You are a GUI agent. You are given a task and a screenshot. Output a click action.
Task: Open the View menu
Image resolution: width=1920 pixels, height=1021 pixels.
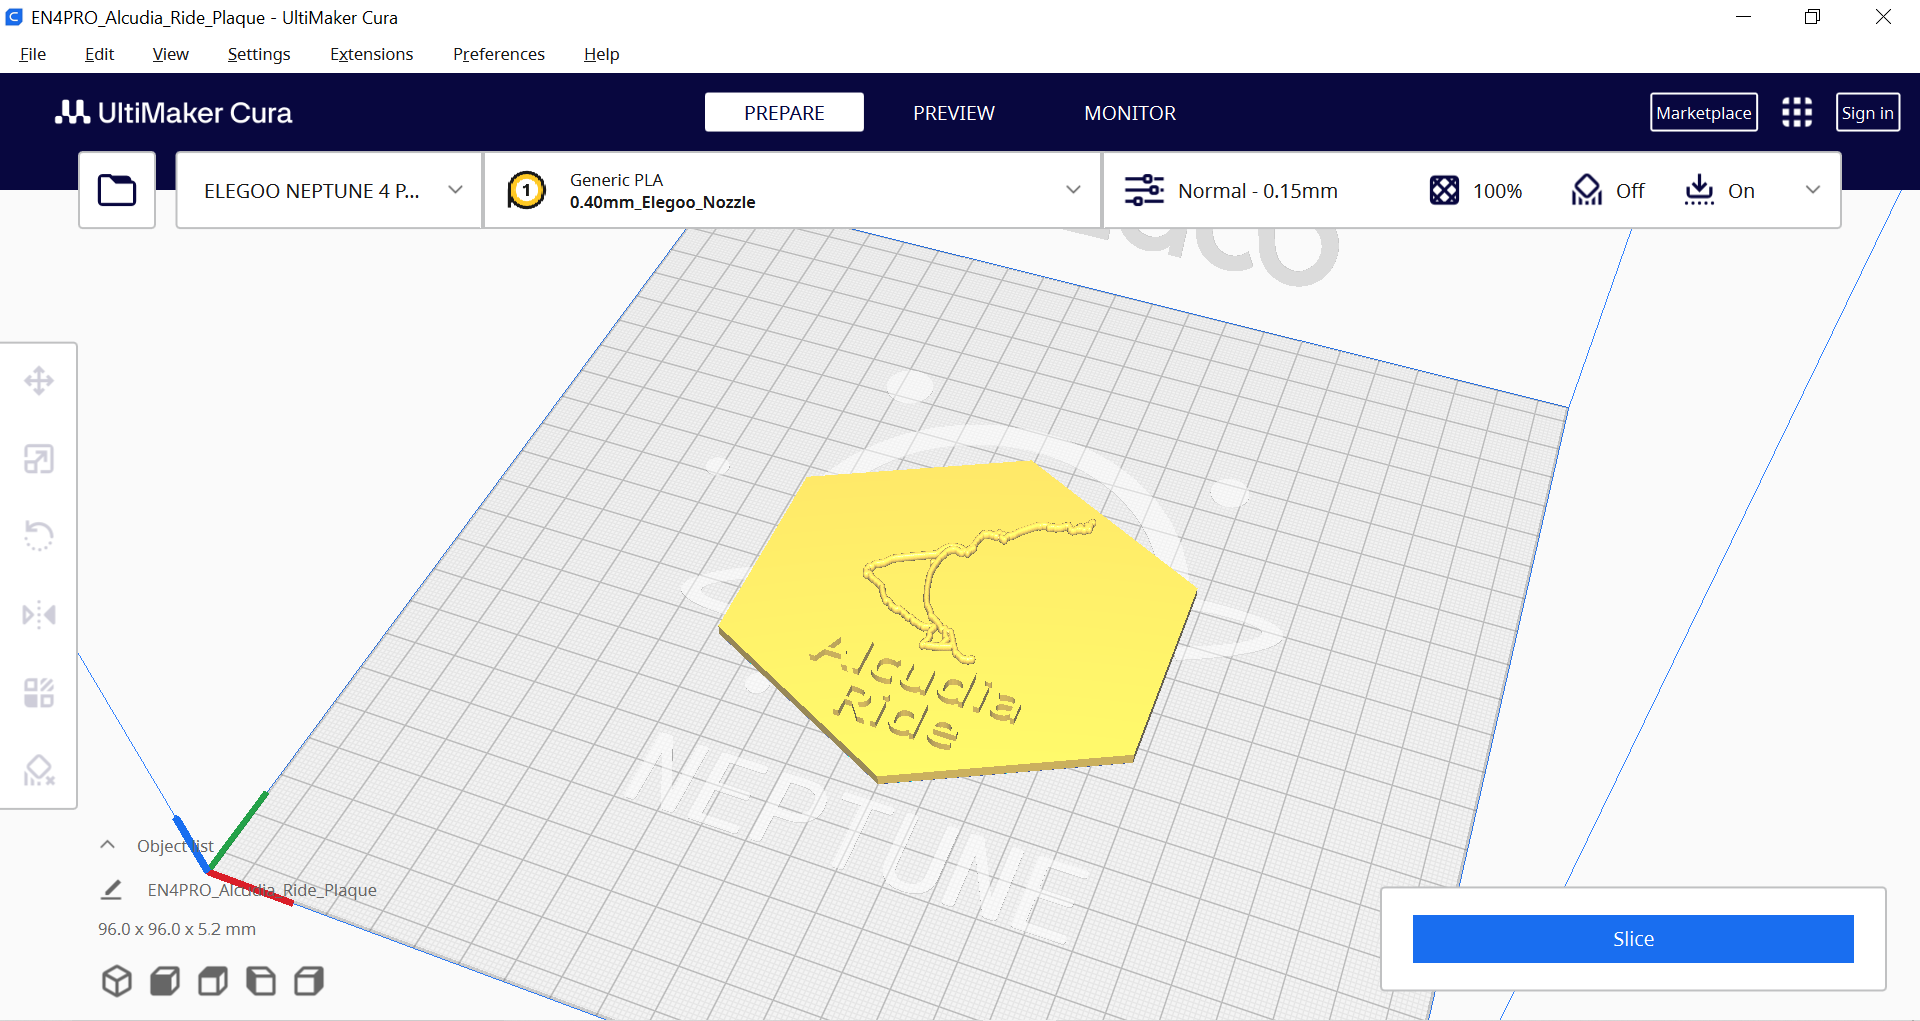tap(171, 54)
